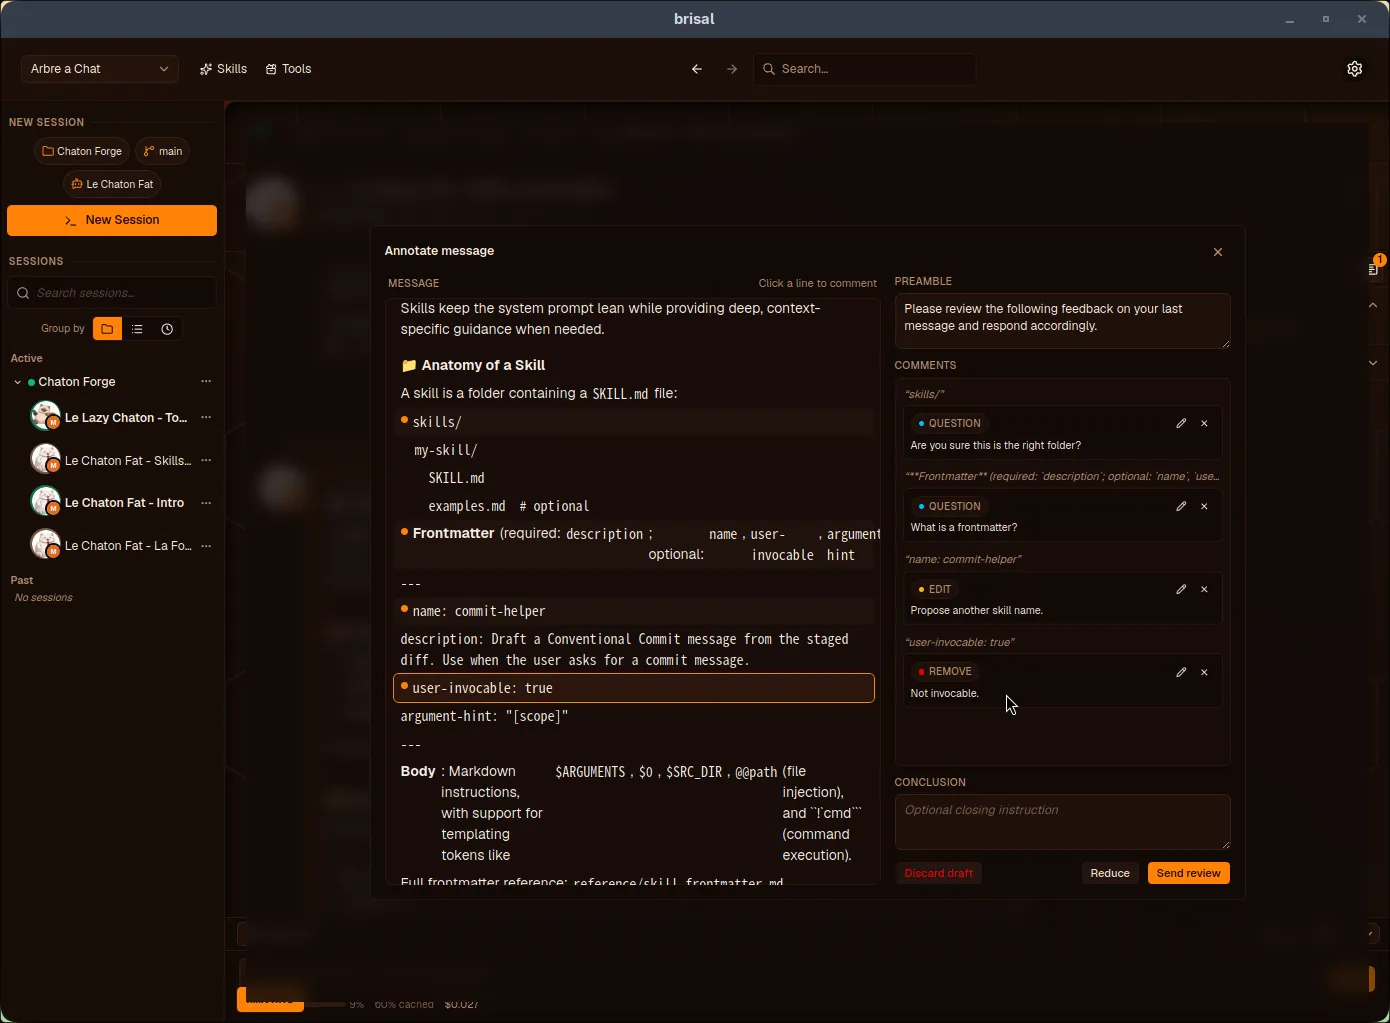Click the user-invocable: true line
Screen dimensions: 1390x1023
[x=634, y=688]
